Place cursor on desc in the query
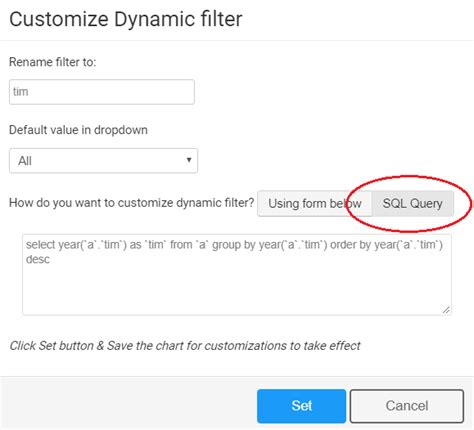Screen dimensions: 474x430 point(38,259)
